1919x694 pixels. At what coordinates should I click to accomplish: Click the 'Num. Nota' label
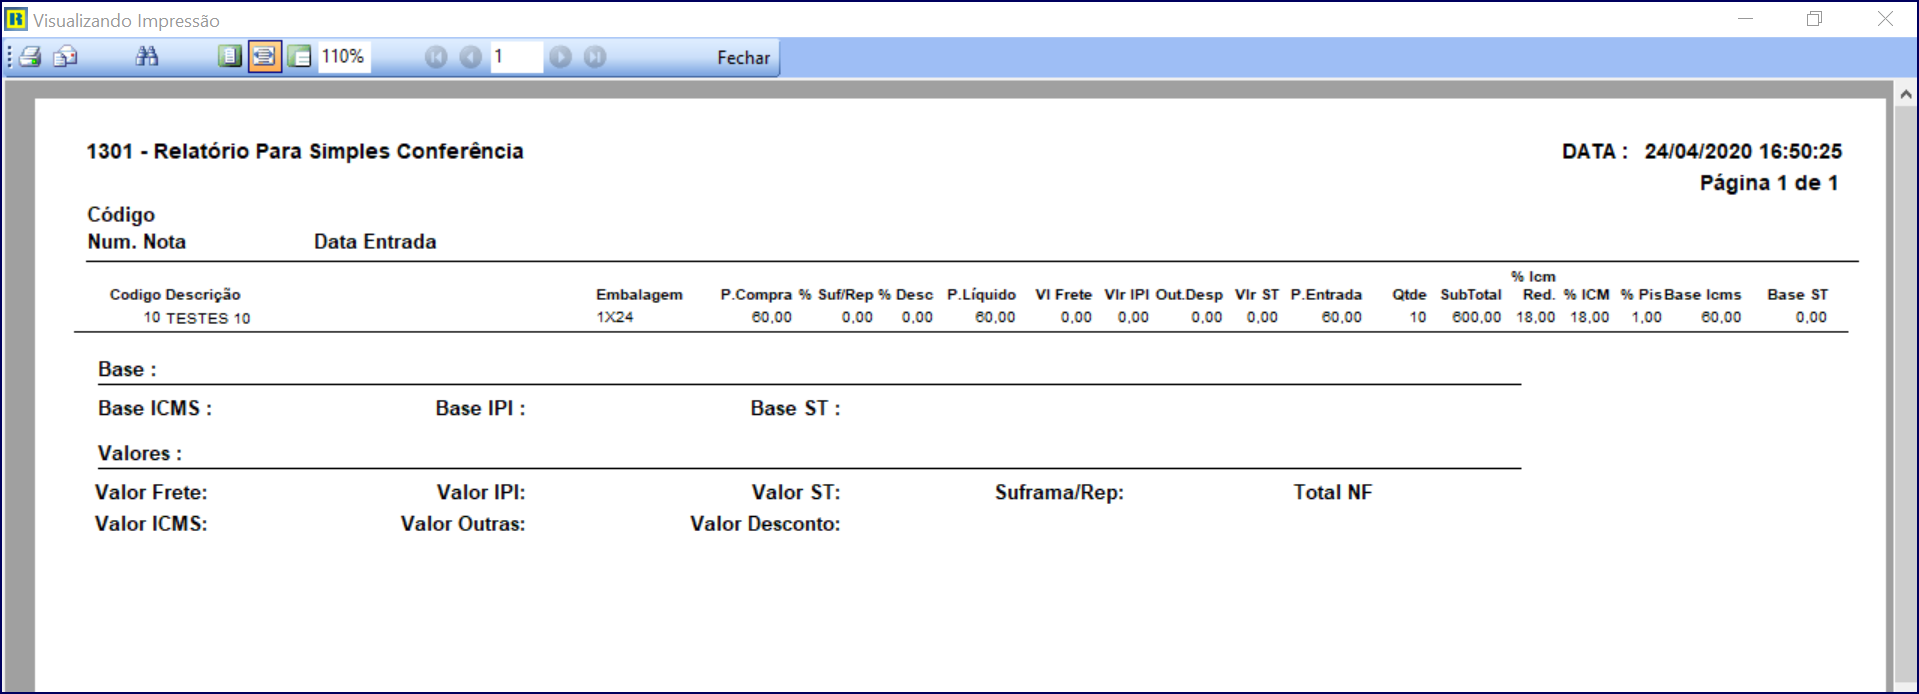[x=137, y=242]
